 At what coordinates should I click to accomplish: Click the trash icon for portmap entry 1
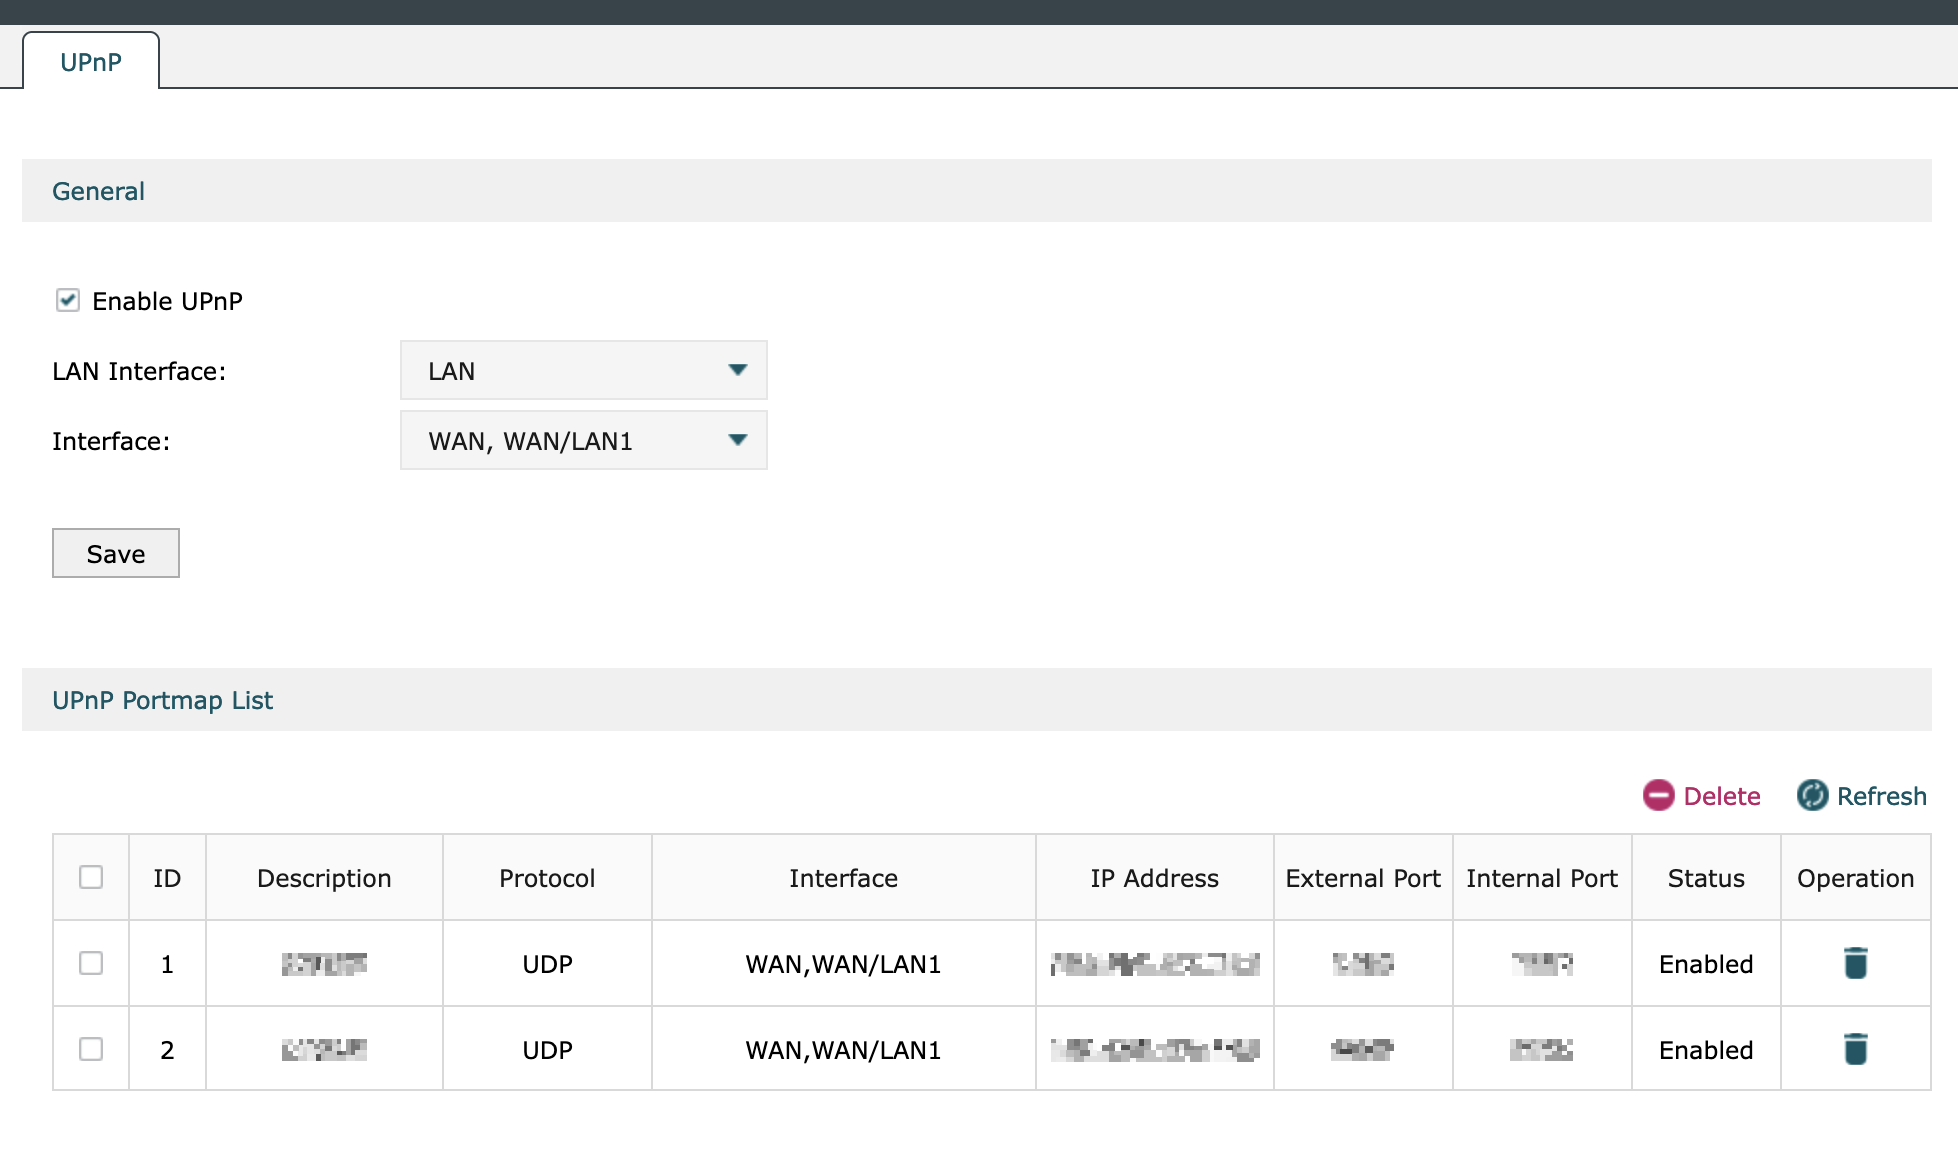1855,963
